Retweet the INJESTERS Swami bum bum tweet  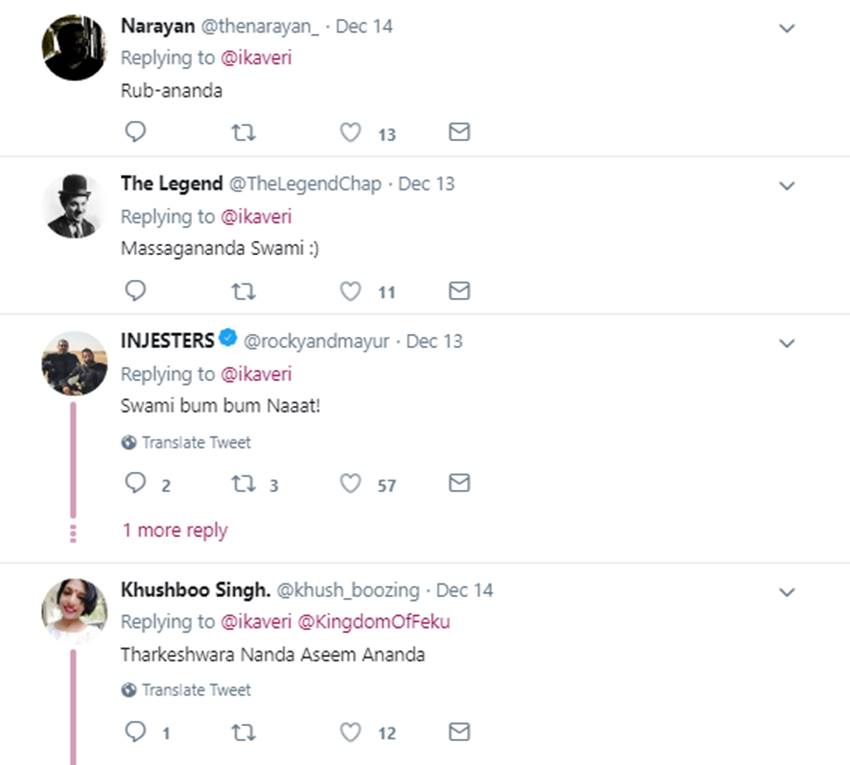243,484
